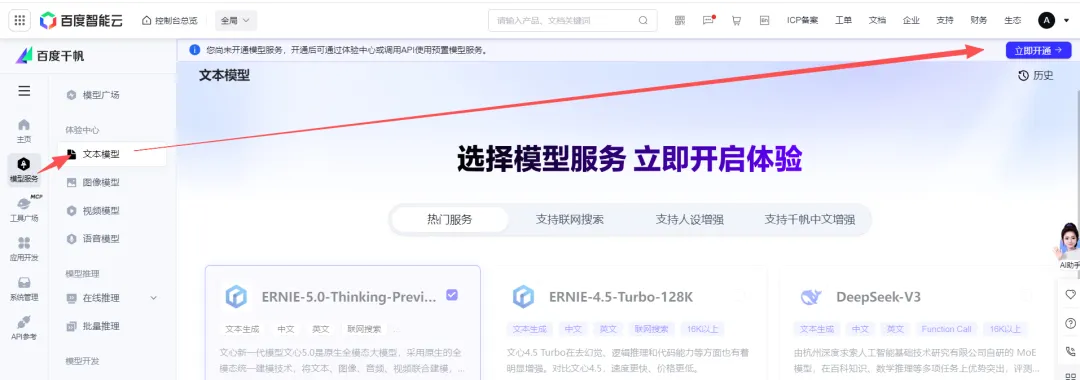Open the messages notification icon
Screen dimensions: 1080x380
click(x=708, y=21)
